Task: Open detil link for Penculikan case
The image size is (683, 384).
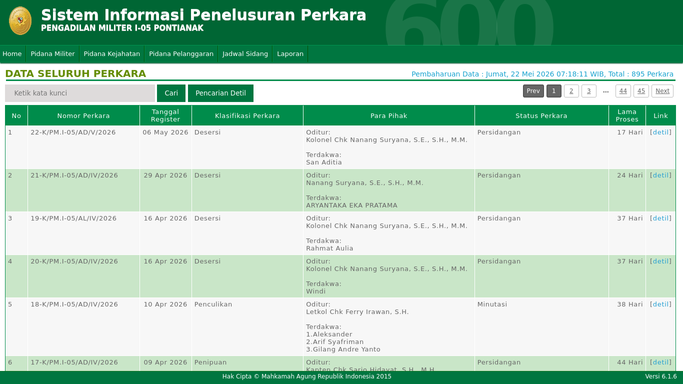Action: [660, 304]
